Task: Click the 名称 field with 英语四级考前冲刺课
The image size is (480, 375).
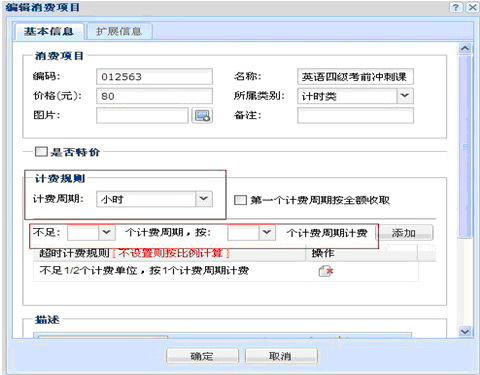Action: tap(355, 77)
